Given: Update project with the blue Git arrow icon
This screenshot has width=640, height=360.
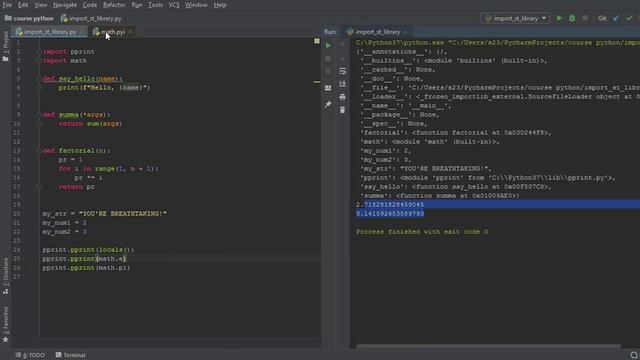Looking at the screenshot, I should pyautogui.click(x=616, y=18).
